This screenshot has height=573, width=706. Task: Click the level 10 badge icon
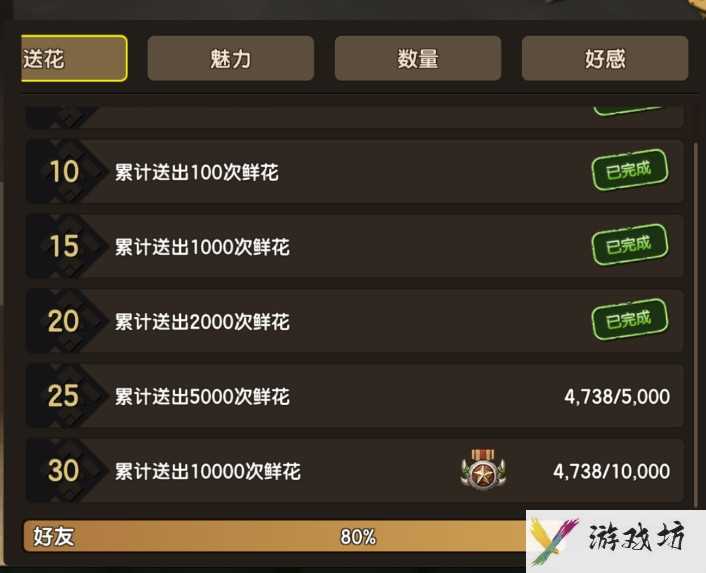click(x=64, y=171)
